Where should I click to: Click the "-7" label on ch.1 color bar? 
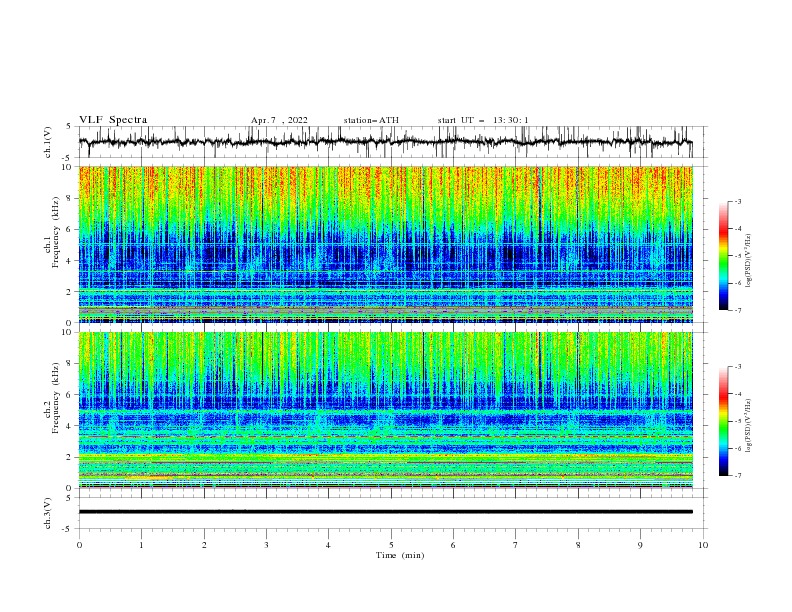(738, 310)
